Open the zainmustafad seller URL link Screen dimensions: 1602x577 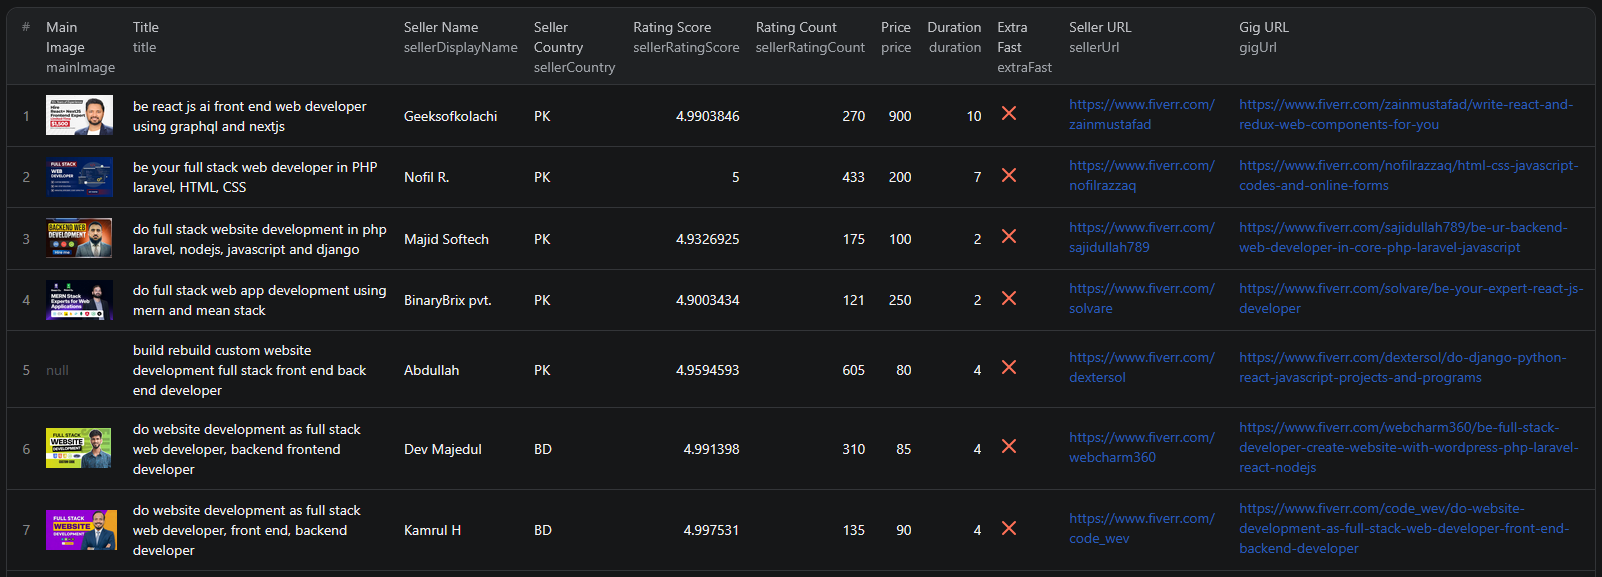click(x=1141, y=115)
